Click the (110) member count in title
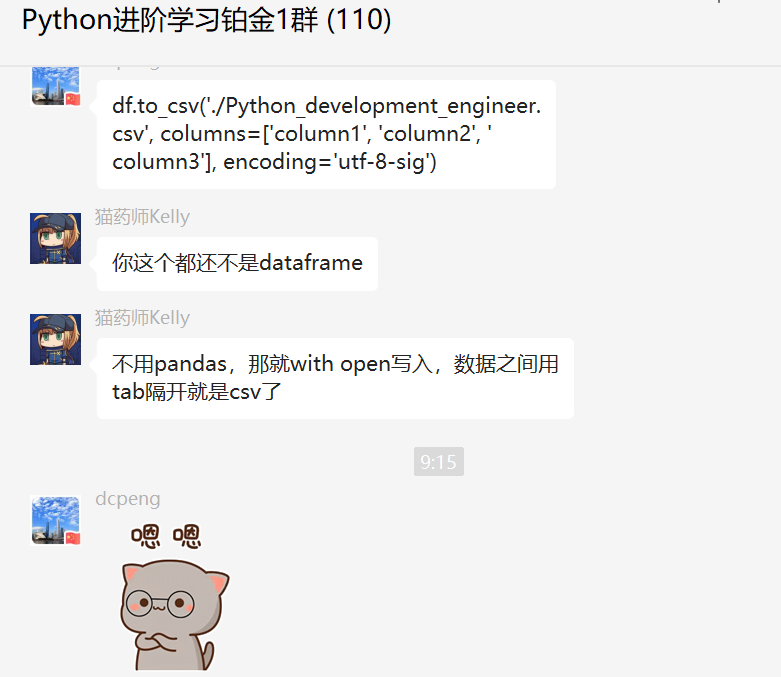 359,20
